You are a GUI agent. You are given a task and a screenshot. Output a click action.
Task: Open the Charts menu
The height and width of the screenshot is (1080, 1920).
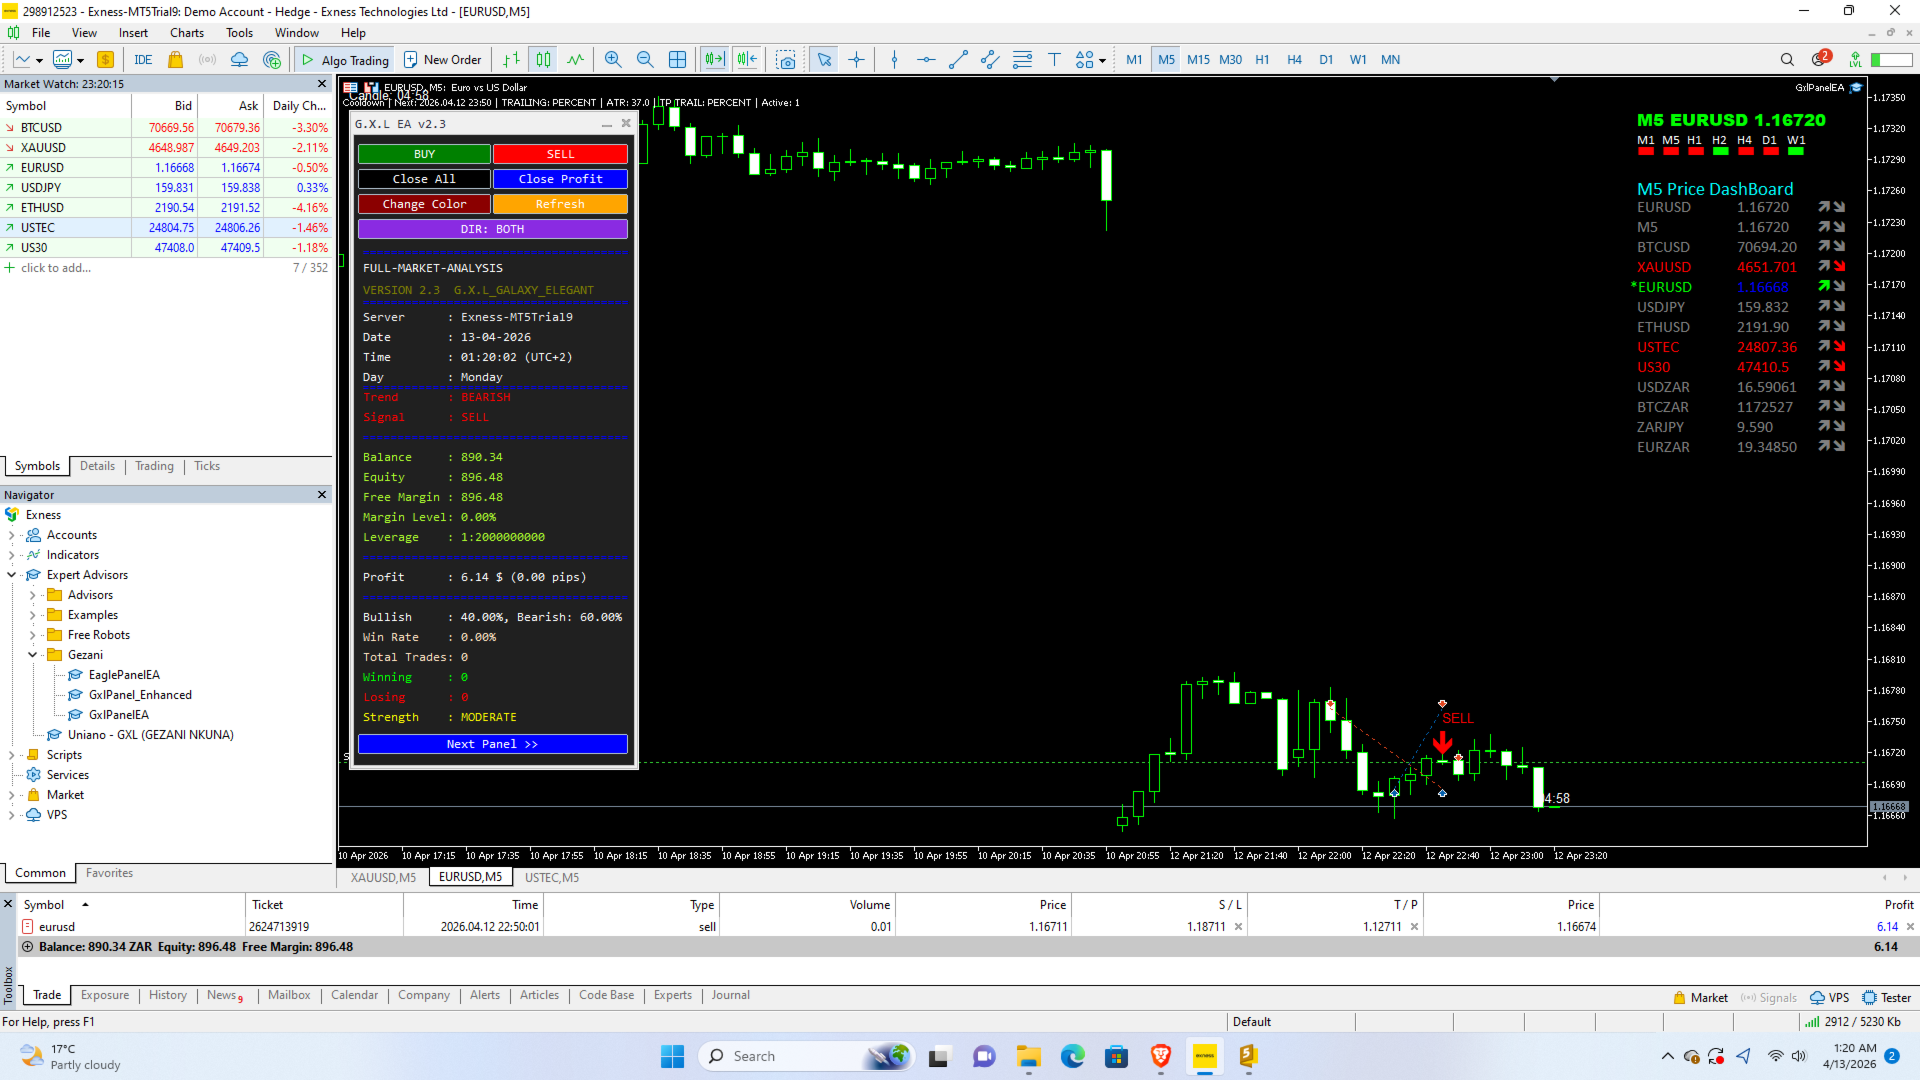[187, 33]
